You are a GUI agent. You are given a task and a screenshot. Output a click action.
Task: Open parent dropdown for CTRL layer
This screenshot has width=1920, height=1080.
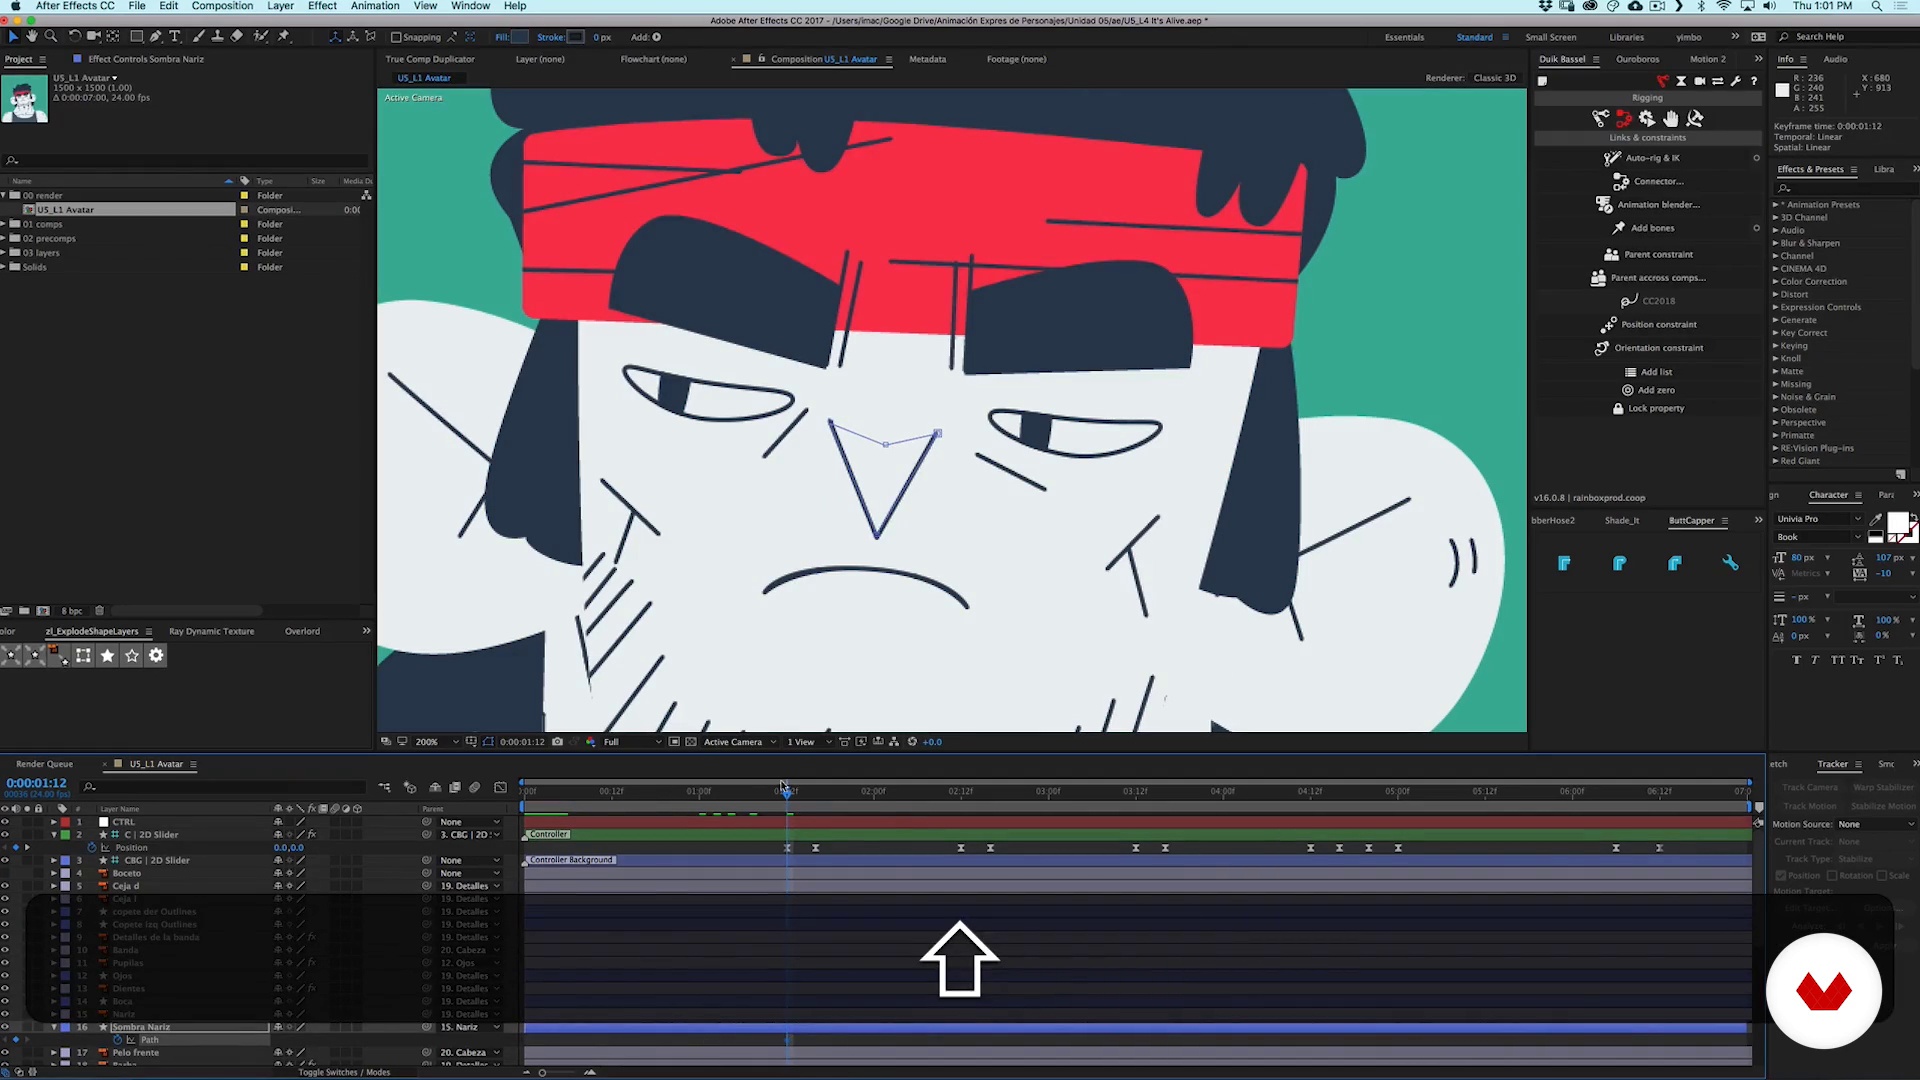pyautogui.click(x=469, y=822)
